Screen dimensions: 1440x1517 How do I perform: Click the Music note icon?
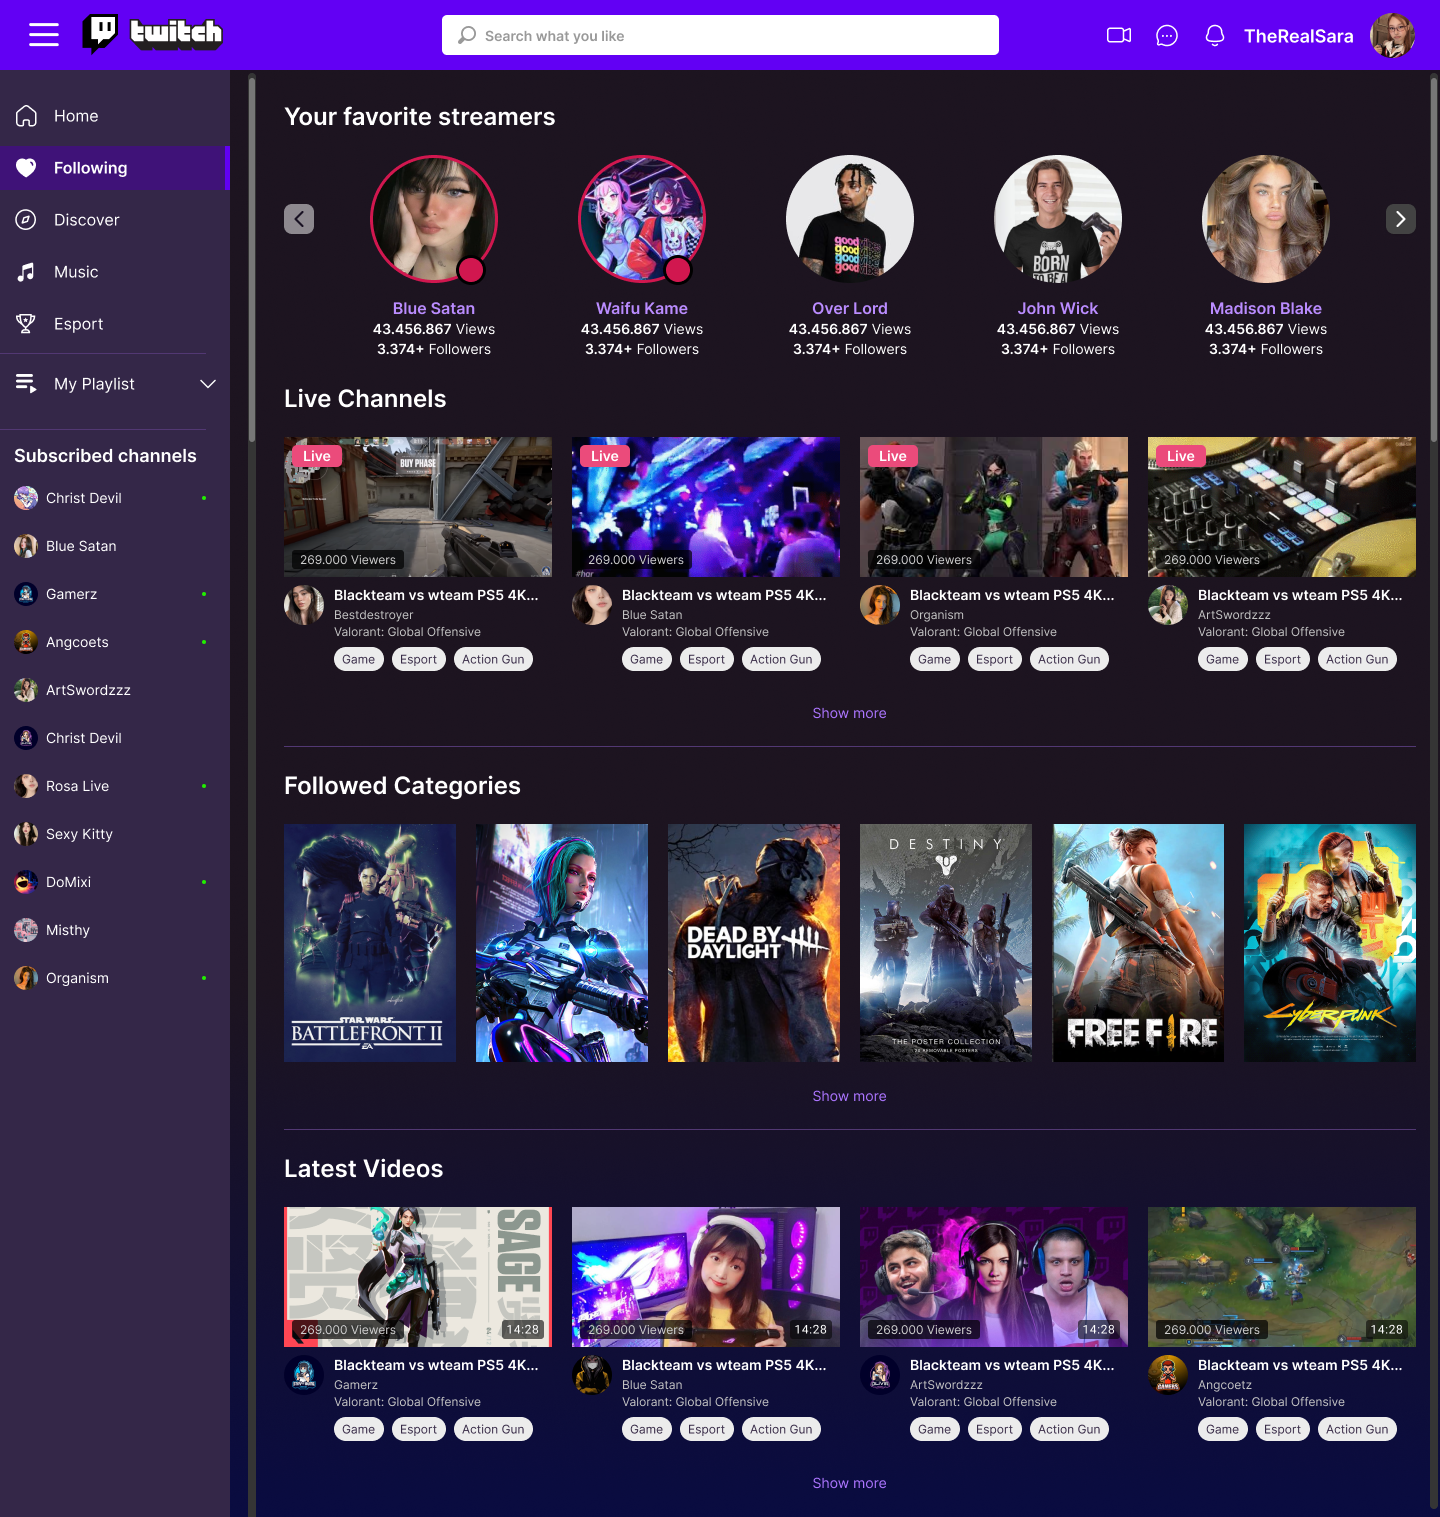[26, 272]
